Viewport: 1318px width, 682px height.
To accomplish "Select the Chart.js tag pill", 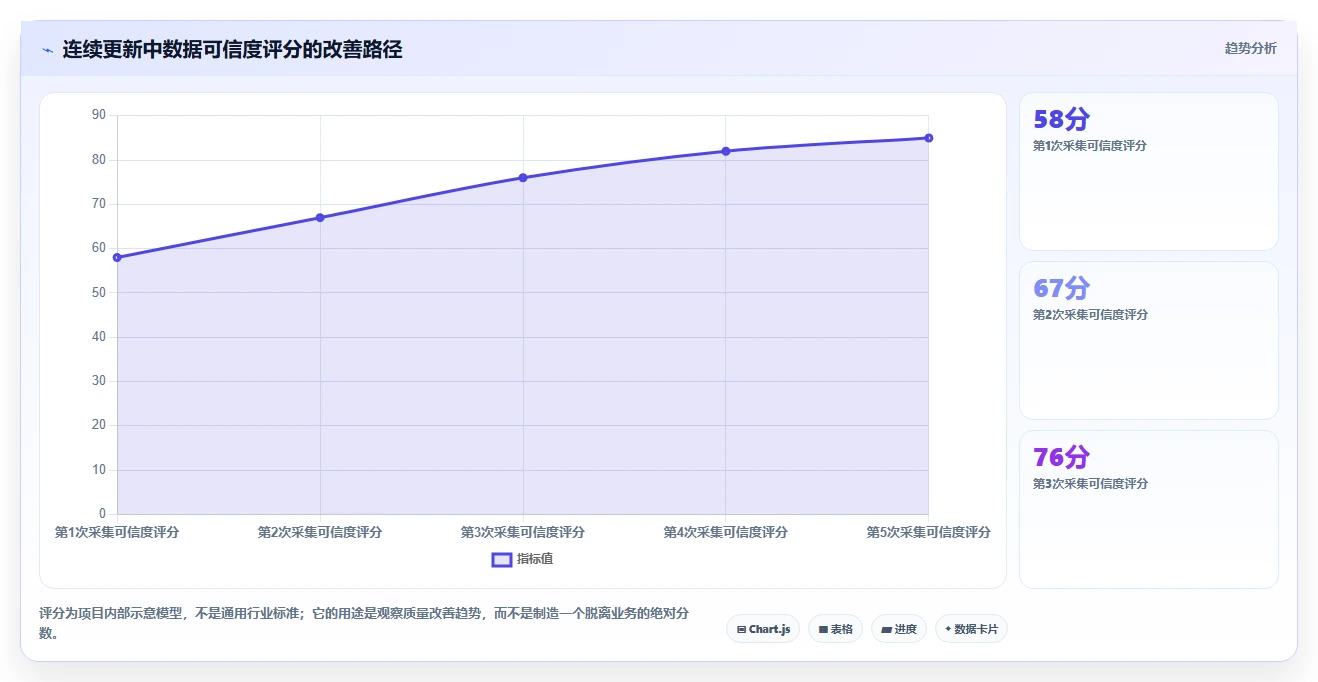I will pyautogui.click(x=763, y=629).
